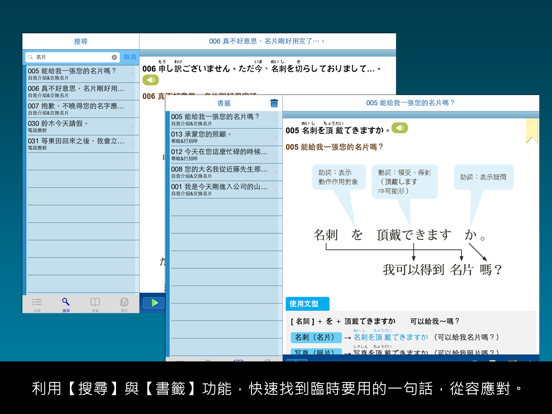Tap chevron on row 030 鈴木今天請假
Viewport: 552px width, 414px height.
click(x=132, y=126)
